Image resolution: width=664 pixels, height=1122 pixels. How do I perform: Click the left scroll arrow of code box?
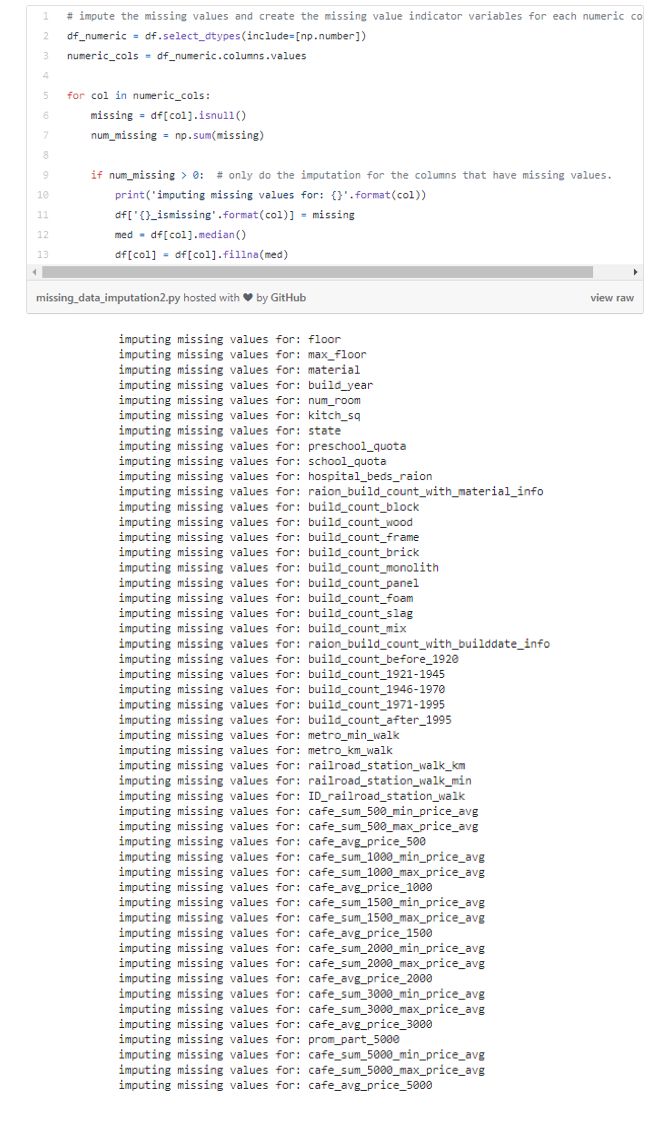point(34,272)
